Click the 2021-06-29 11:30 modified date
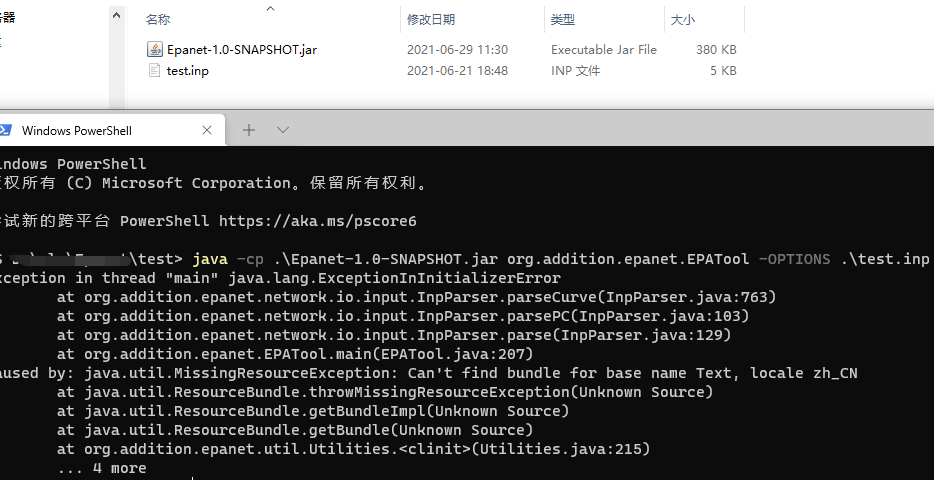Viewport: 934px width, 480px height. click(457, 49)
